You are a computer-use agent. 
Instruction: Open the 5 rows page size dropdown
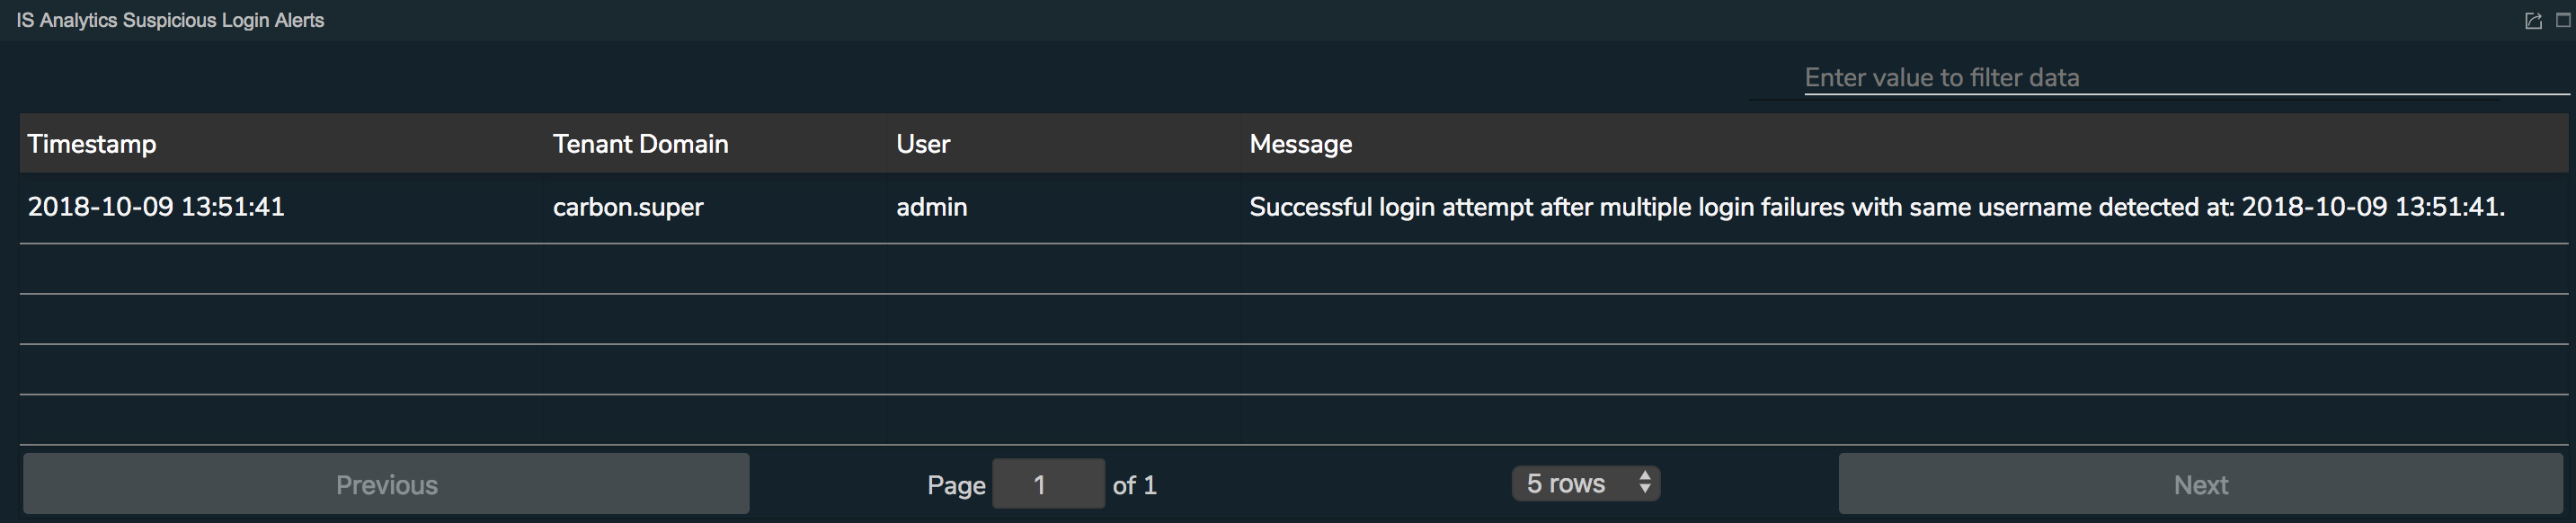click(1586, 483)
